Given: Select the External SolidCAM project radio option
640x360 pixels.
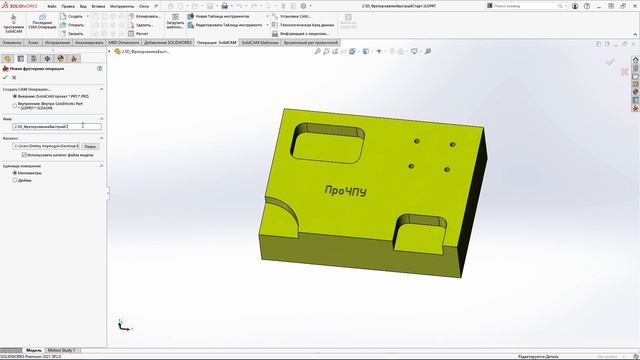Looking at the screenshot, I should pos(15,96).
